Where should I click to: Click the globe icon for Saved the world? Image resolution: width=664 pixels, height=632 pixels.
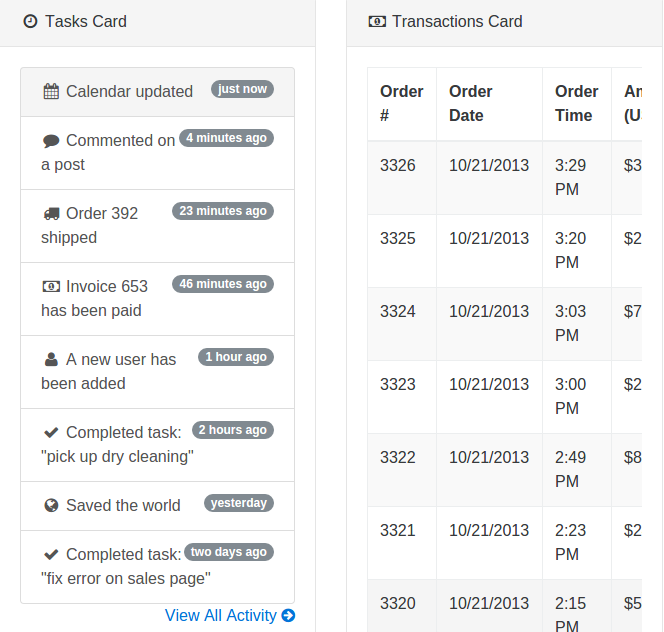51,505
